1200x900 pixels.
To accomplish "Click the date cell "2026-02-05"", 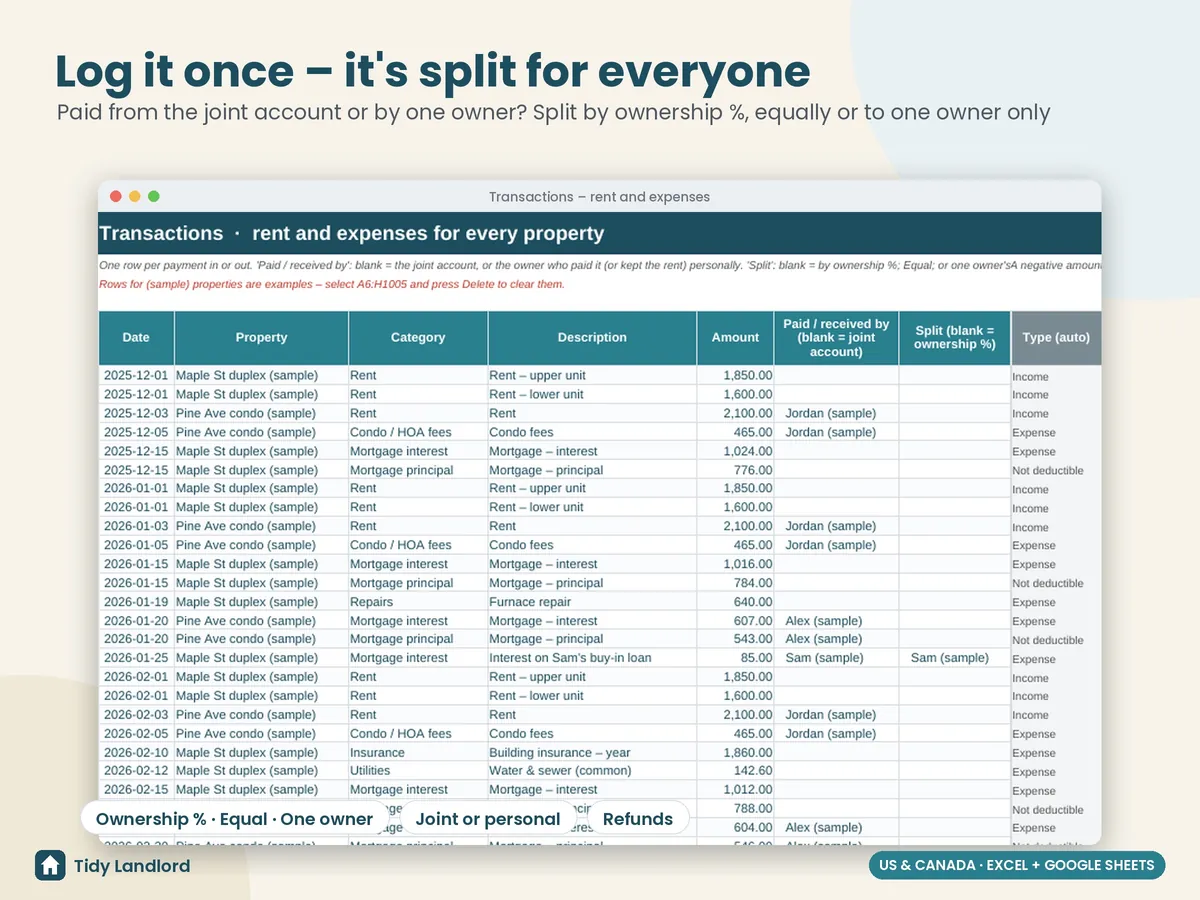I will pos(137,734).
